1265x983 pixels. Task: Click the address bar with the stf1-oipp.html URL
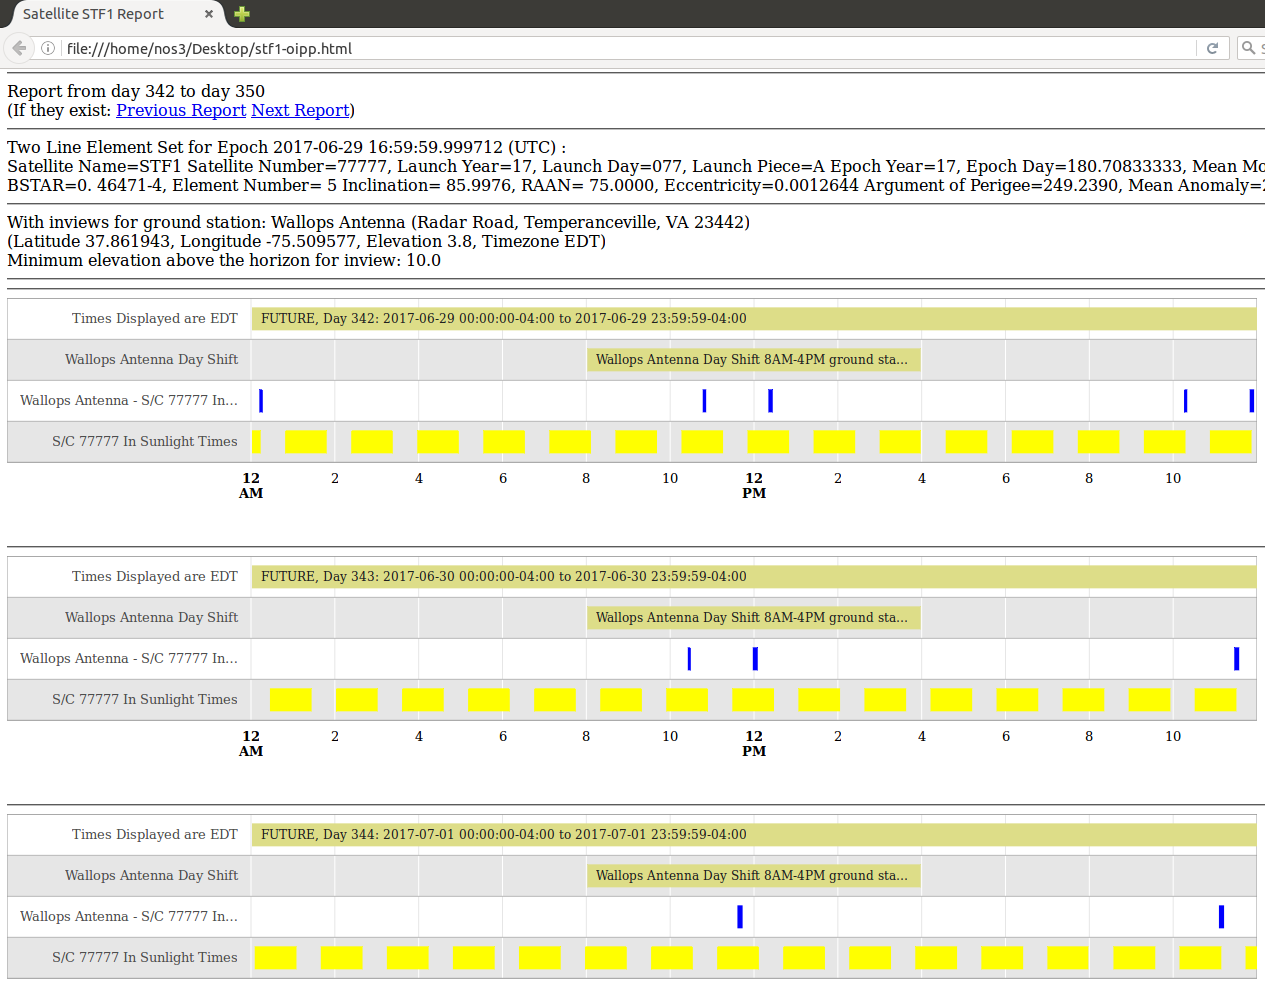point(620,48)
